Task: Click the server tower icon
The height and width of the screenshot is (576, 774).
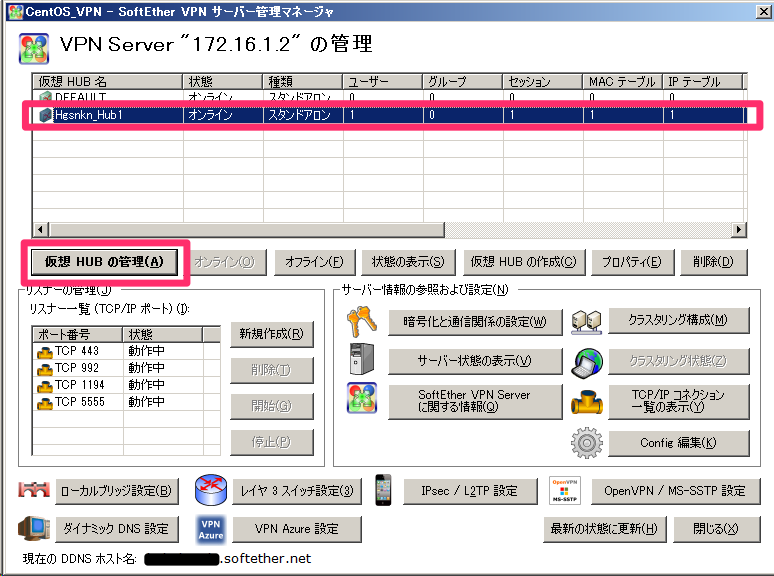Action: pos(361,359)
